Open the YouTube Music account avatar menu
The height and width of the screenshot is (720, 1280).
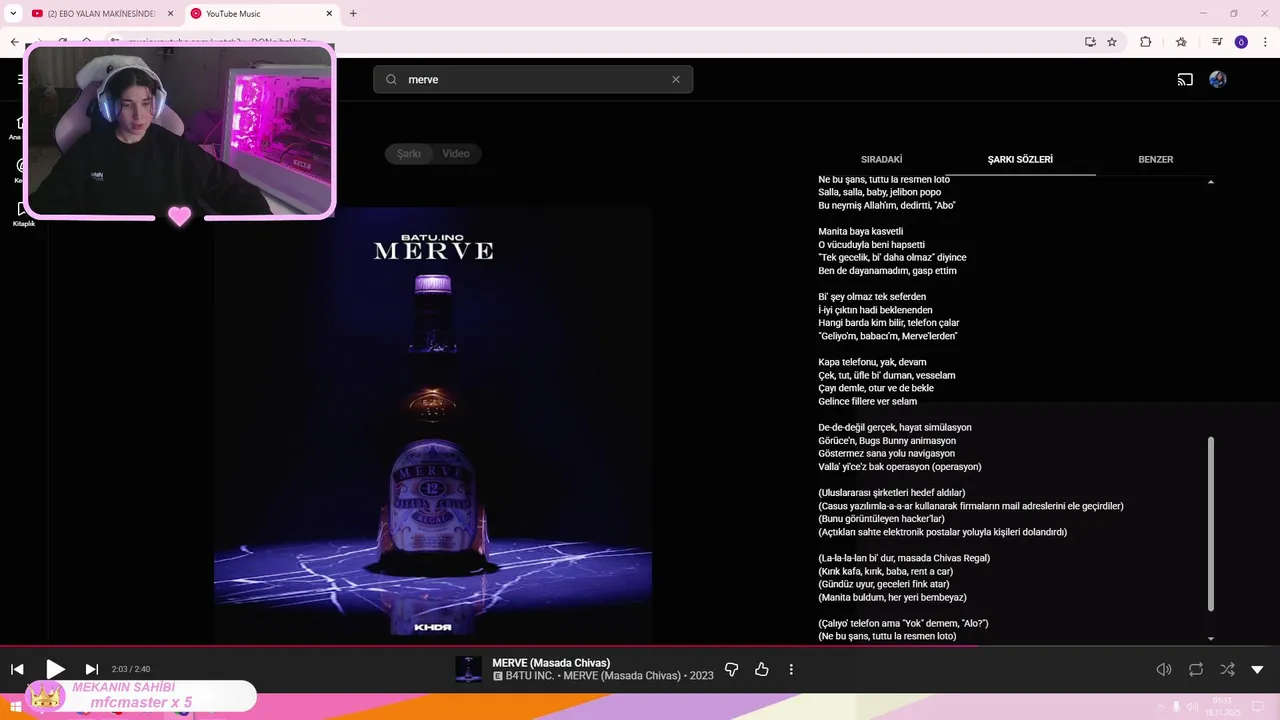click(1218, 79)
